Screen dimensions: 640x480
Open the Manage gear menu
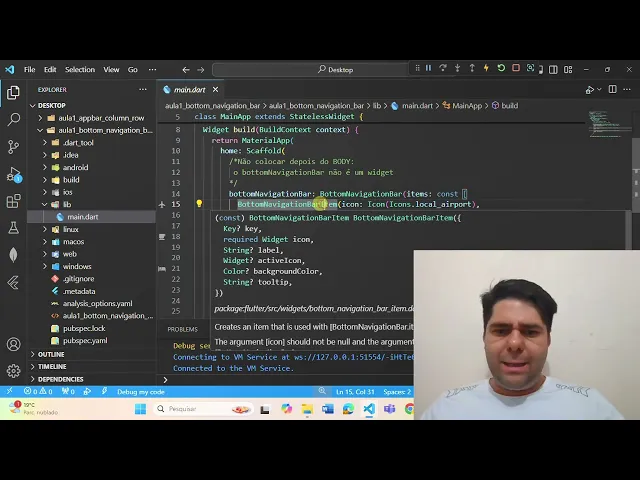[13, 371]
